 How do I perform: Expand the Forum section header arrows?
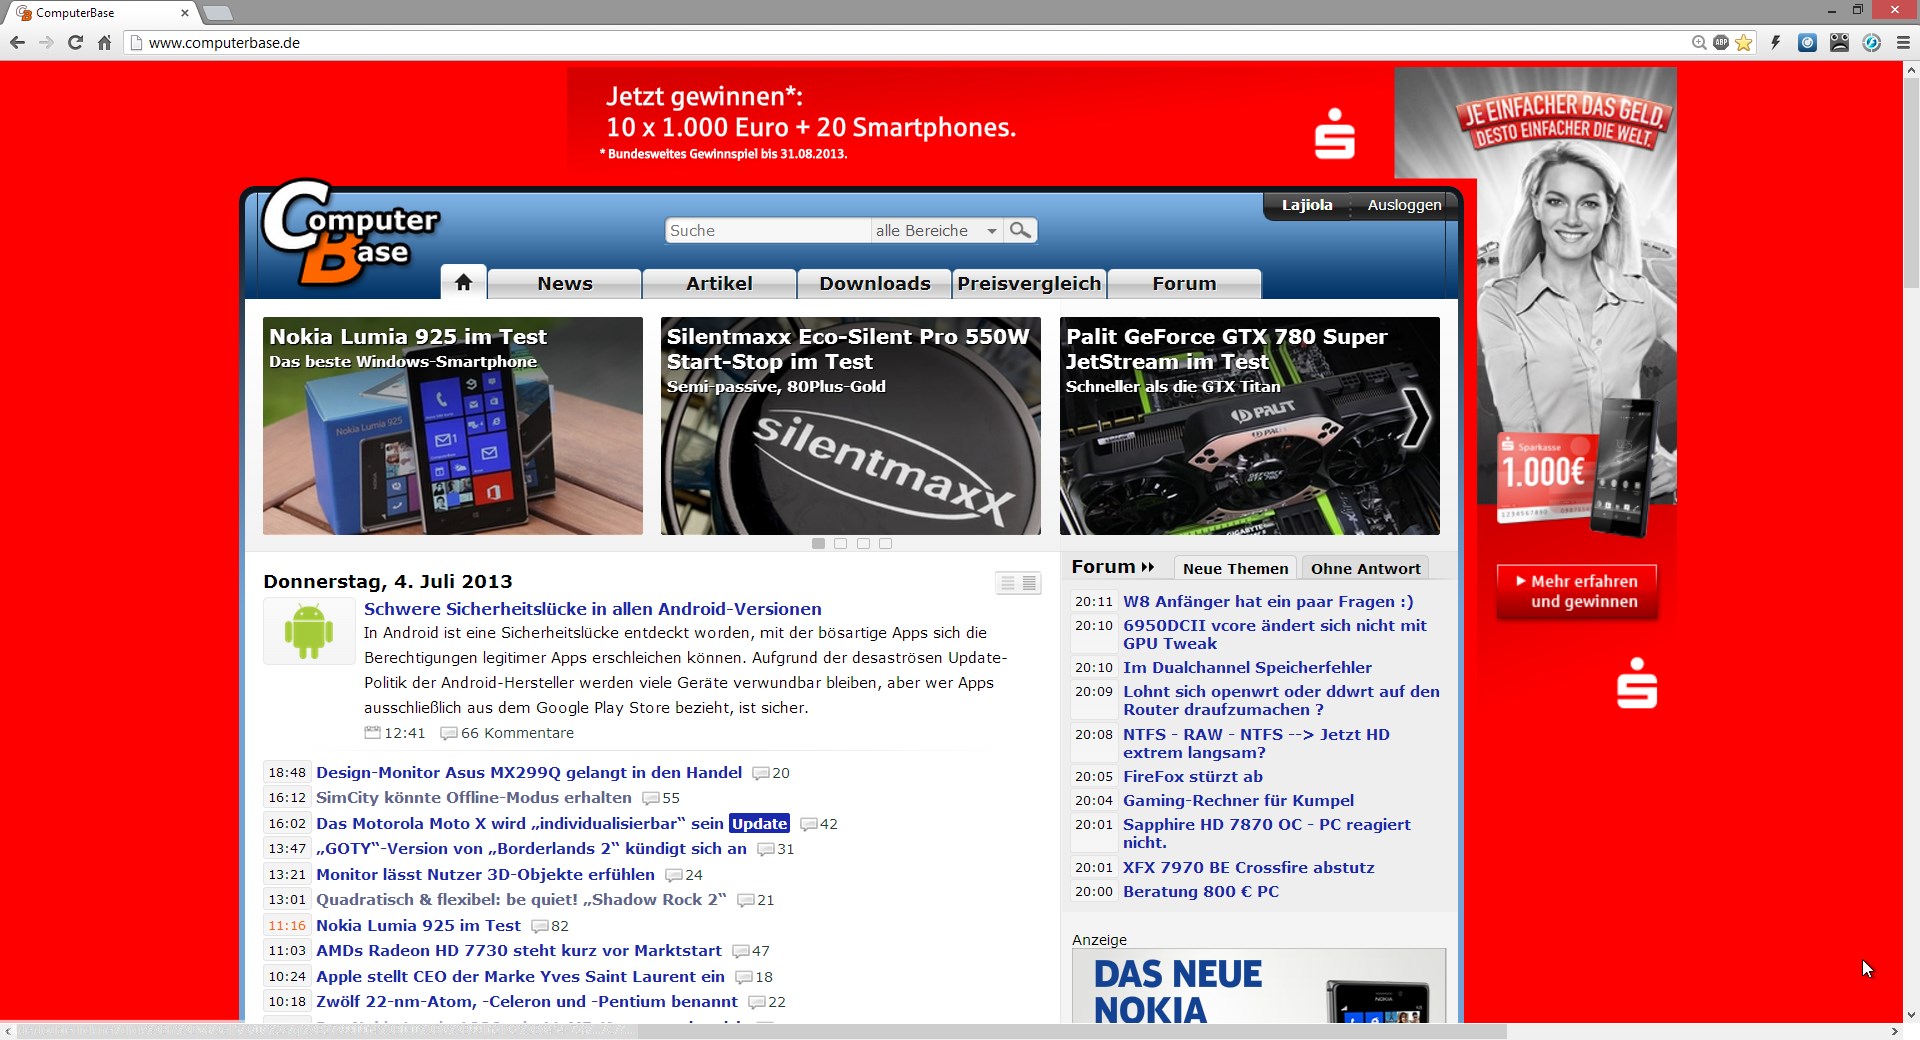1147,567
